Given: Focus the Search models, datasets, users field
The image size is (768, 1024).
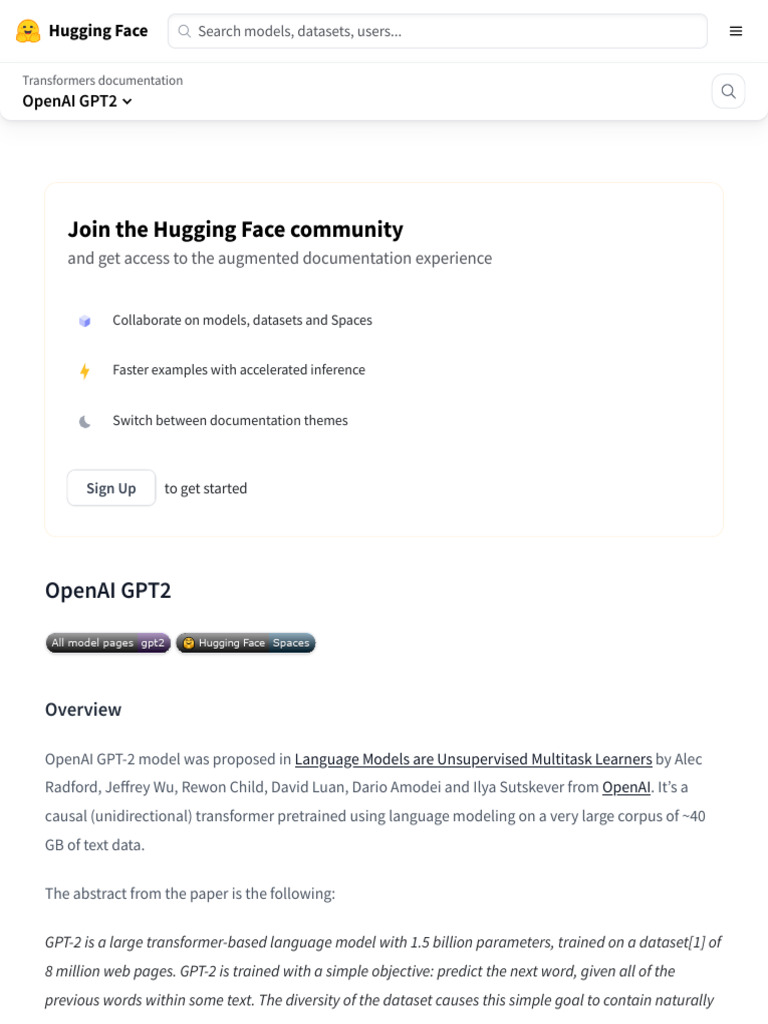Looking at the screenshot, I should (x=438, y=31).
